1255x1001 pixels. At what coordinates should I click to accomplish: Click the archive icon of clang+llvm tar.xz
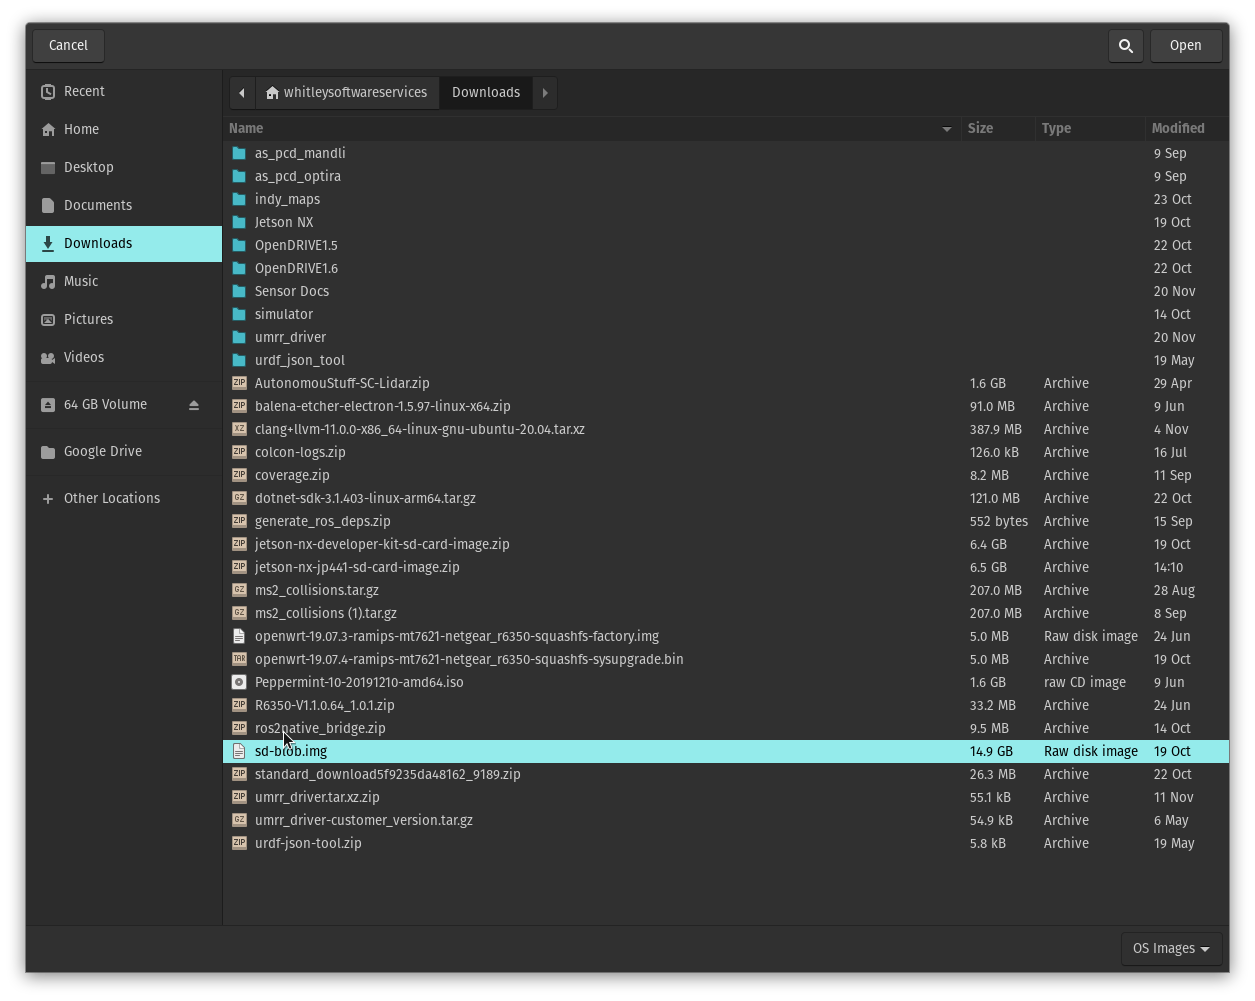239,429
